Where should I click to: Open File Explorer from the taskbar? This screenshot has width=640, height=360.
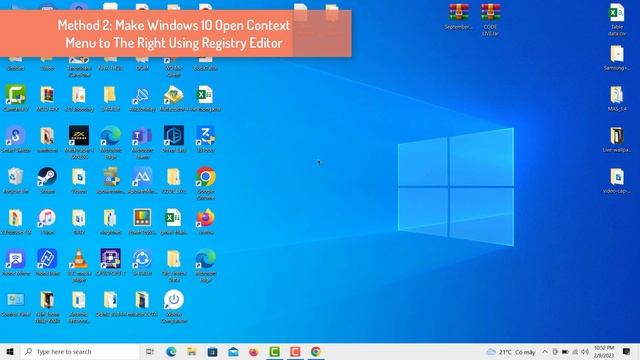pyautogui.click(x=192, y=352)
